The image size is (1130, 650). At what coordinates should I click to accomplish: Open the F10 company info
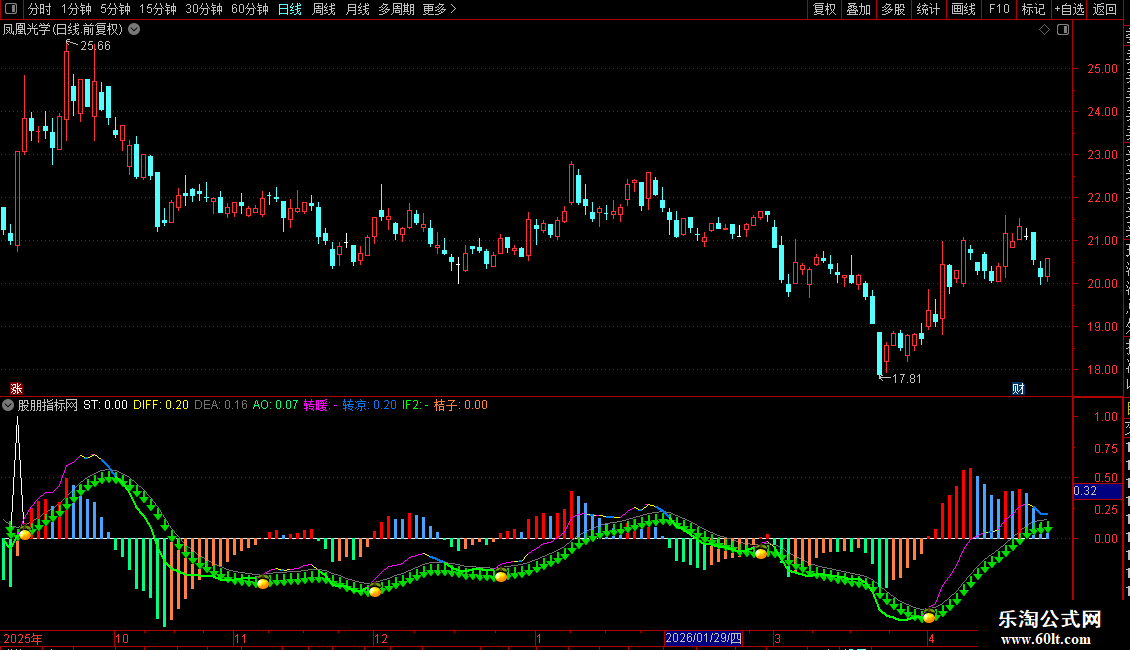999,9
